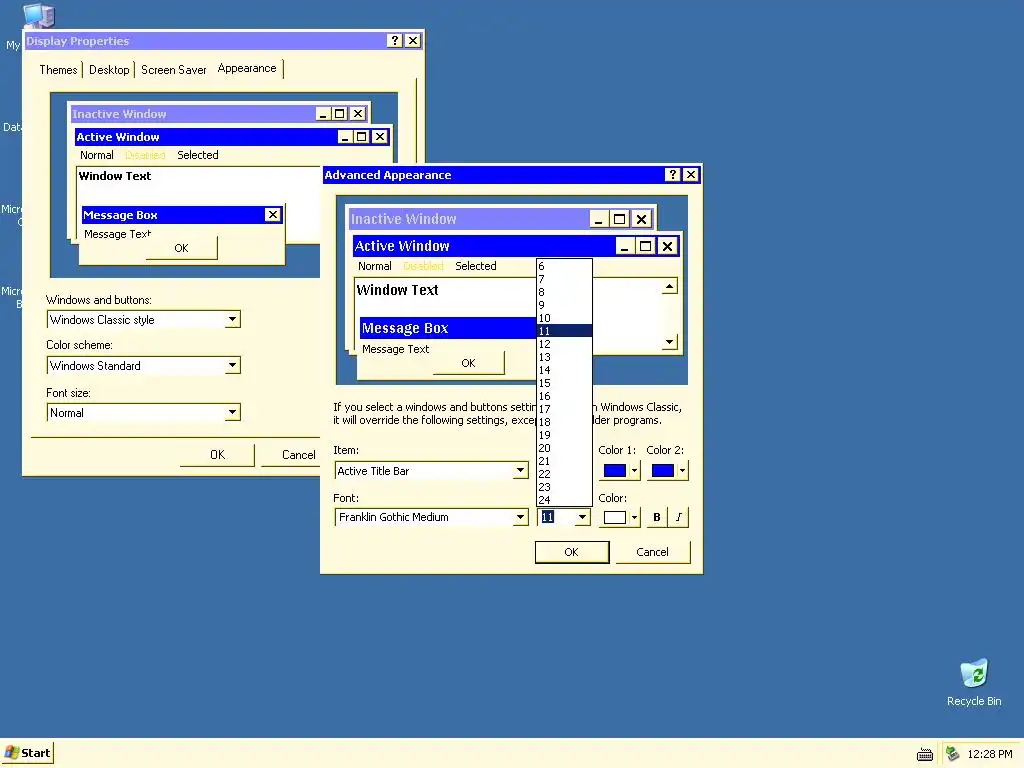Viewport: 1024px width, 768px height.
Task: Select font size 24 in list
Action: (x=564, y=500)
